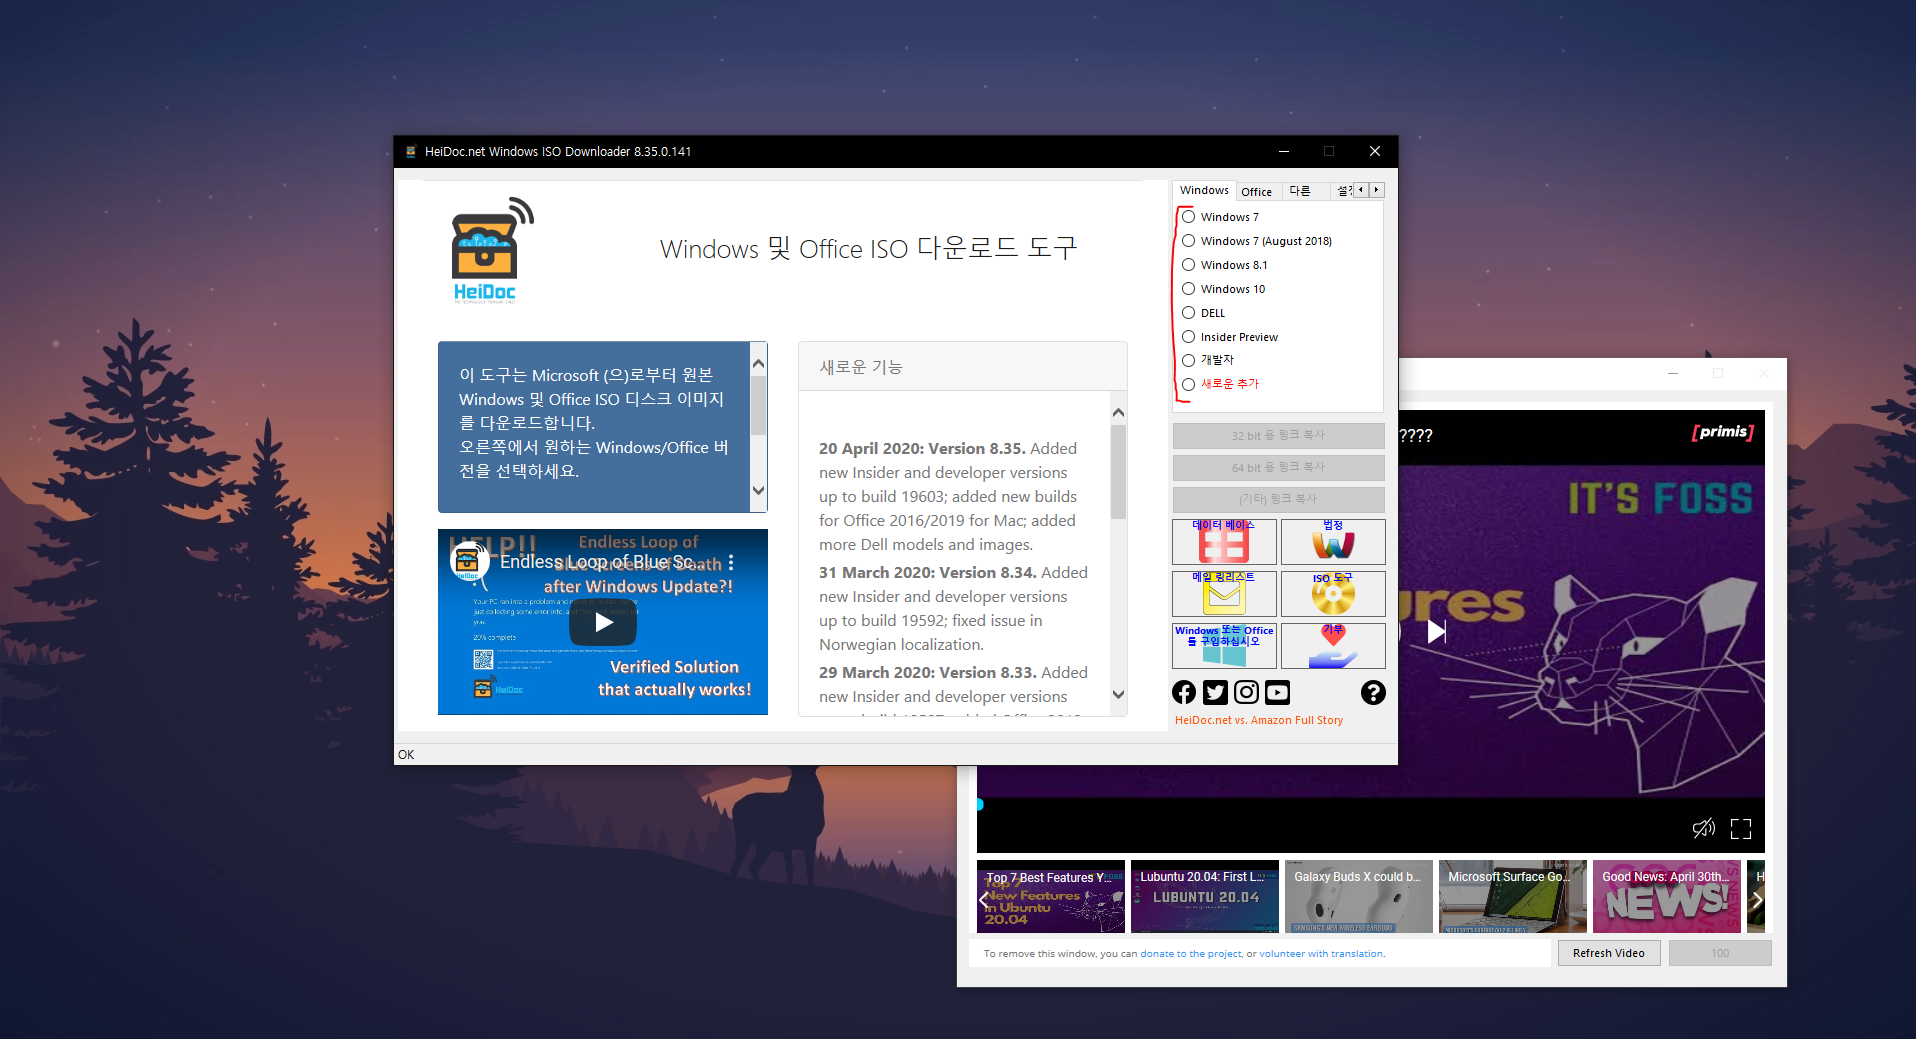
Task: Open the HeiDoc Facebook page icon
Action: click(1184, 692)
